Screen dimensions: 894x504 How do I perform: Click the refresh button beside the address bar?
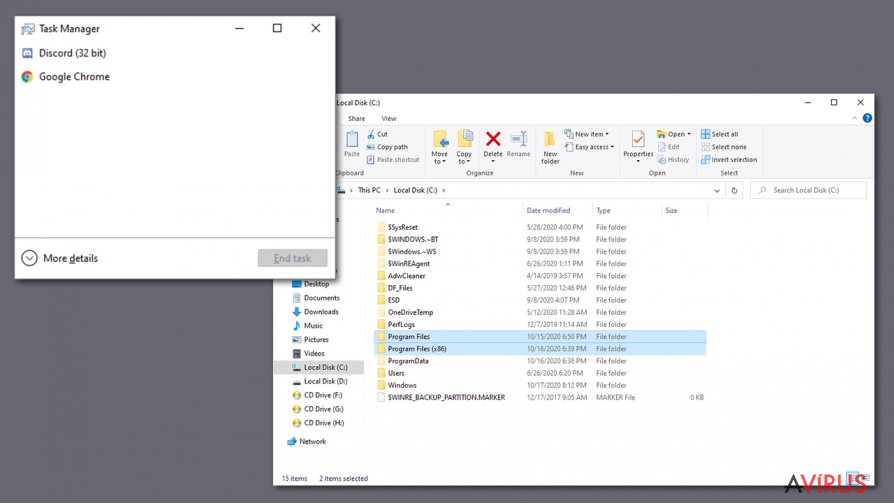pos(735,190)
